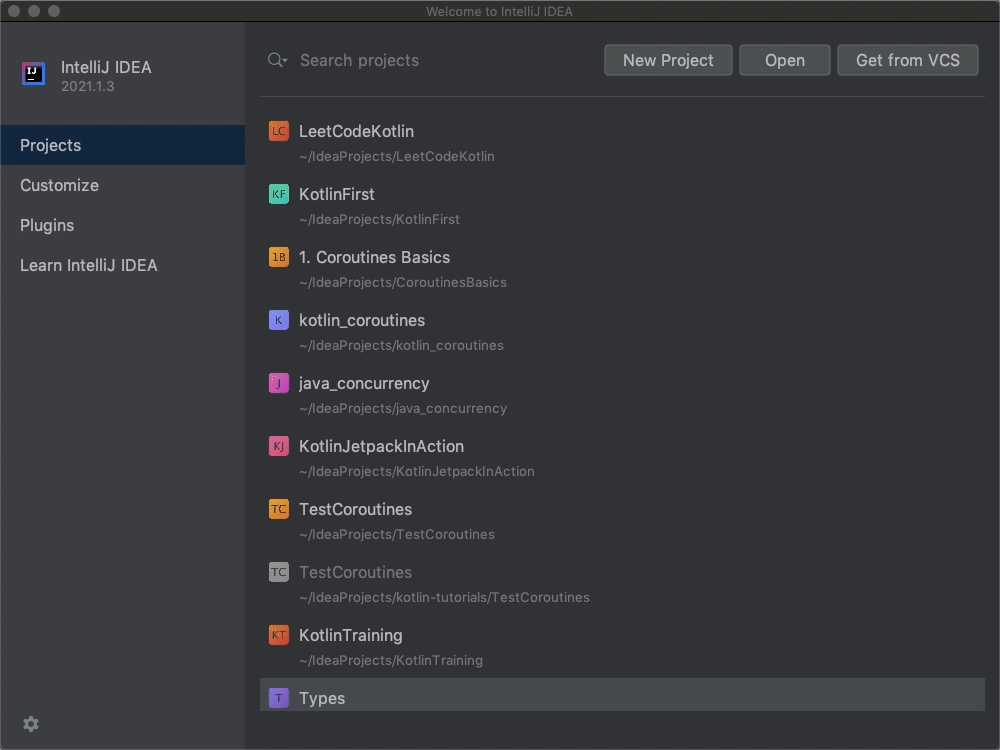1000x750 pixels.
Task: Click the Open button
Action: (784, 60)
